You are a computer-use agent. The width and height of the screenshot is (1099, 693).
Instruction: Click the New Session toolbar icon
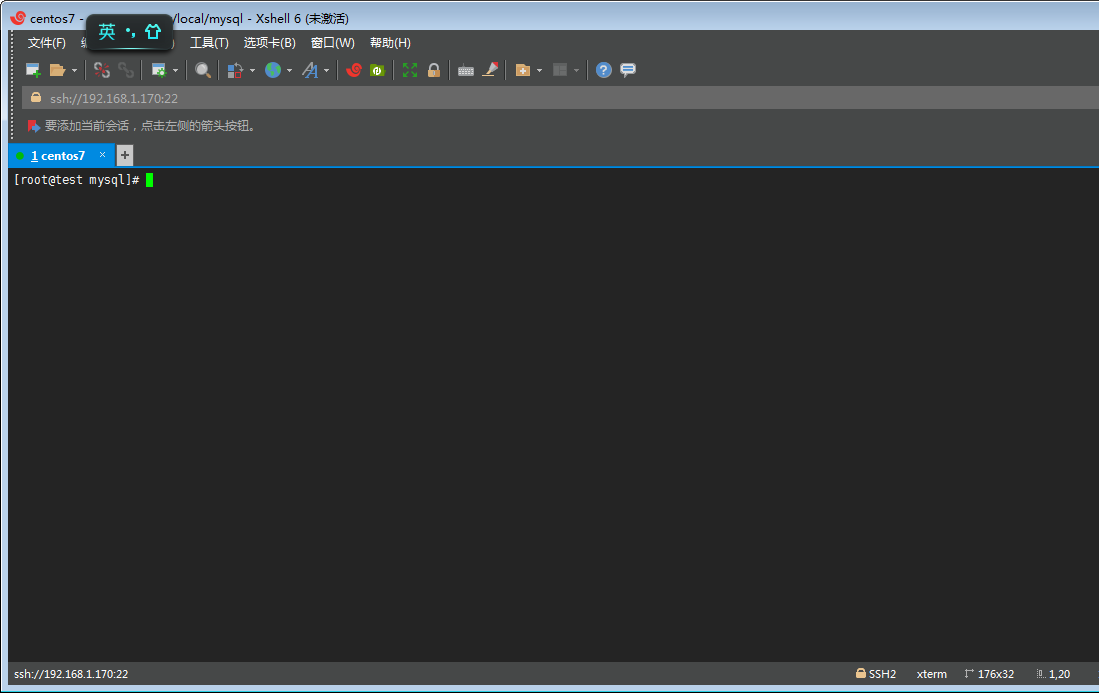click(x=33, y=70)
